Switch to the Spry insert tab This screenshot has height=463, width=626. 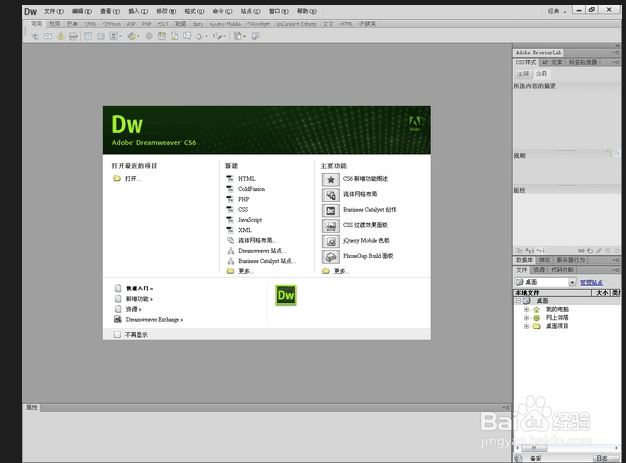pos(198,24)
